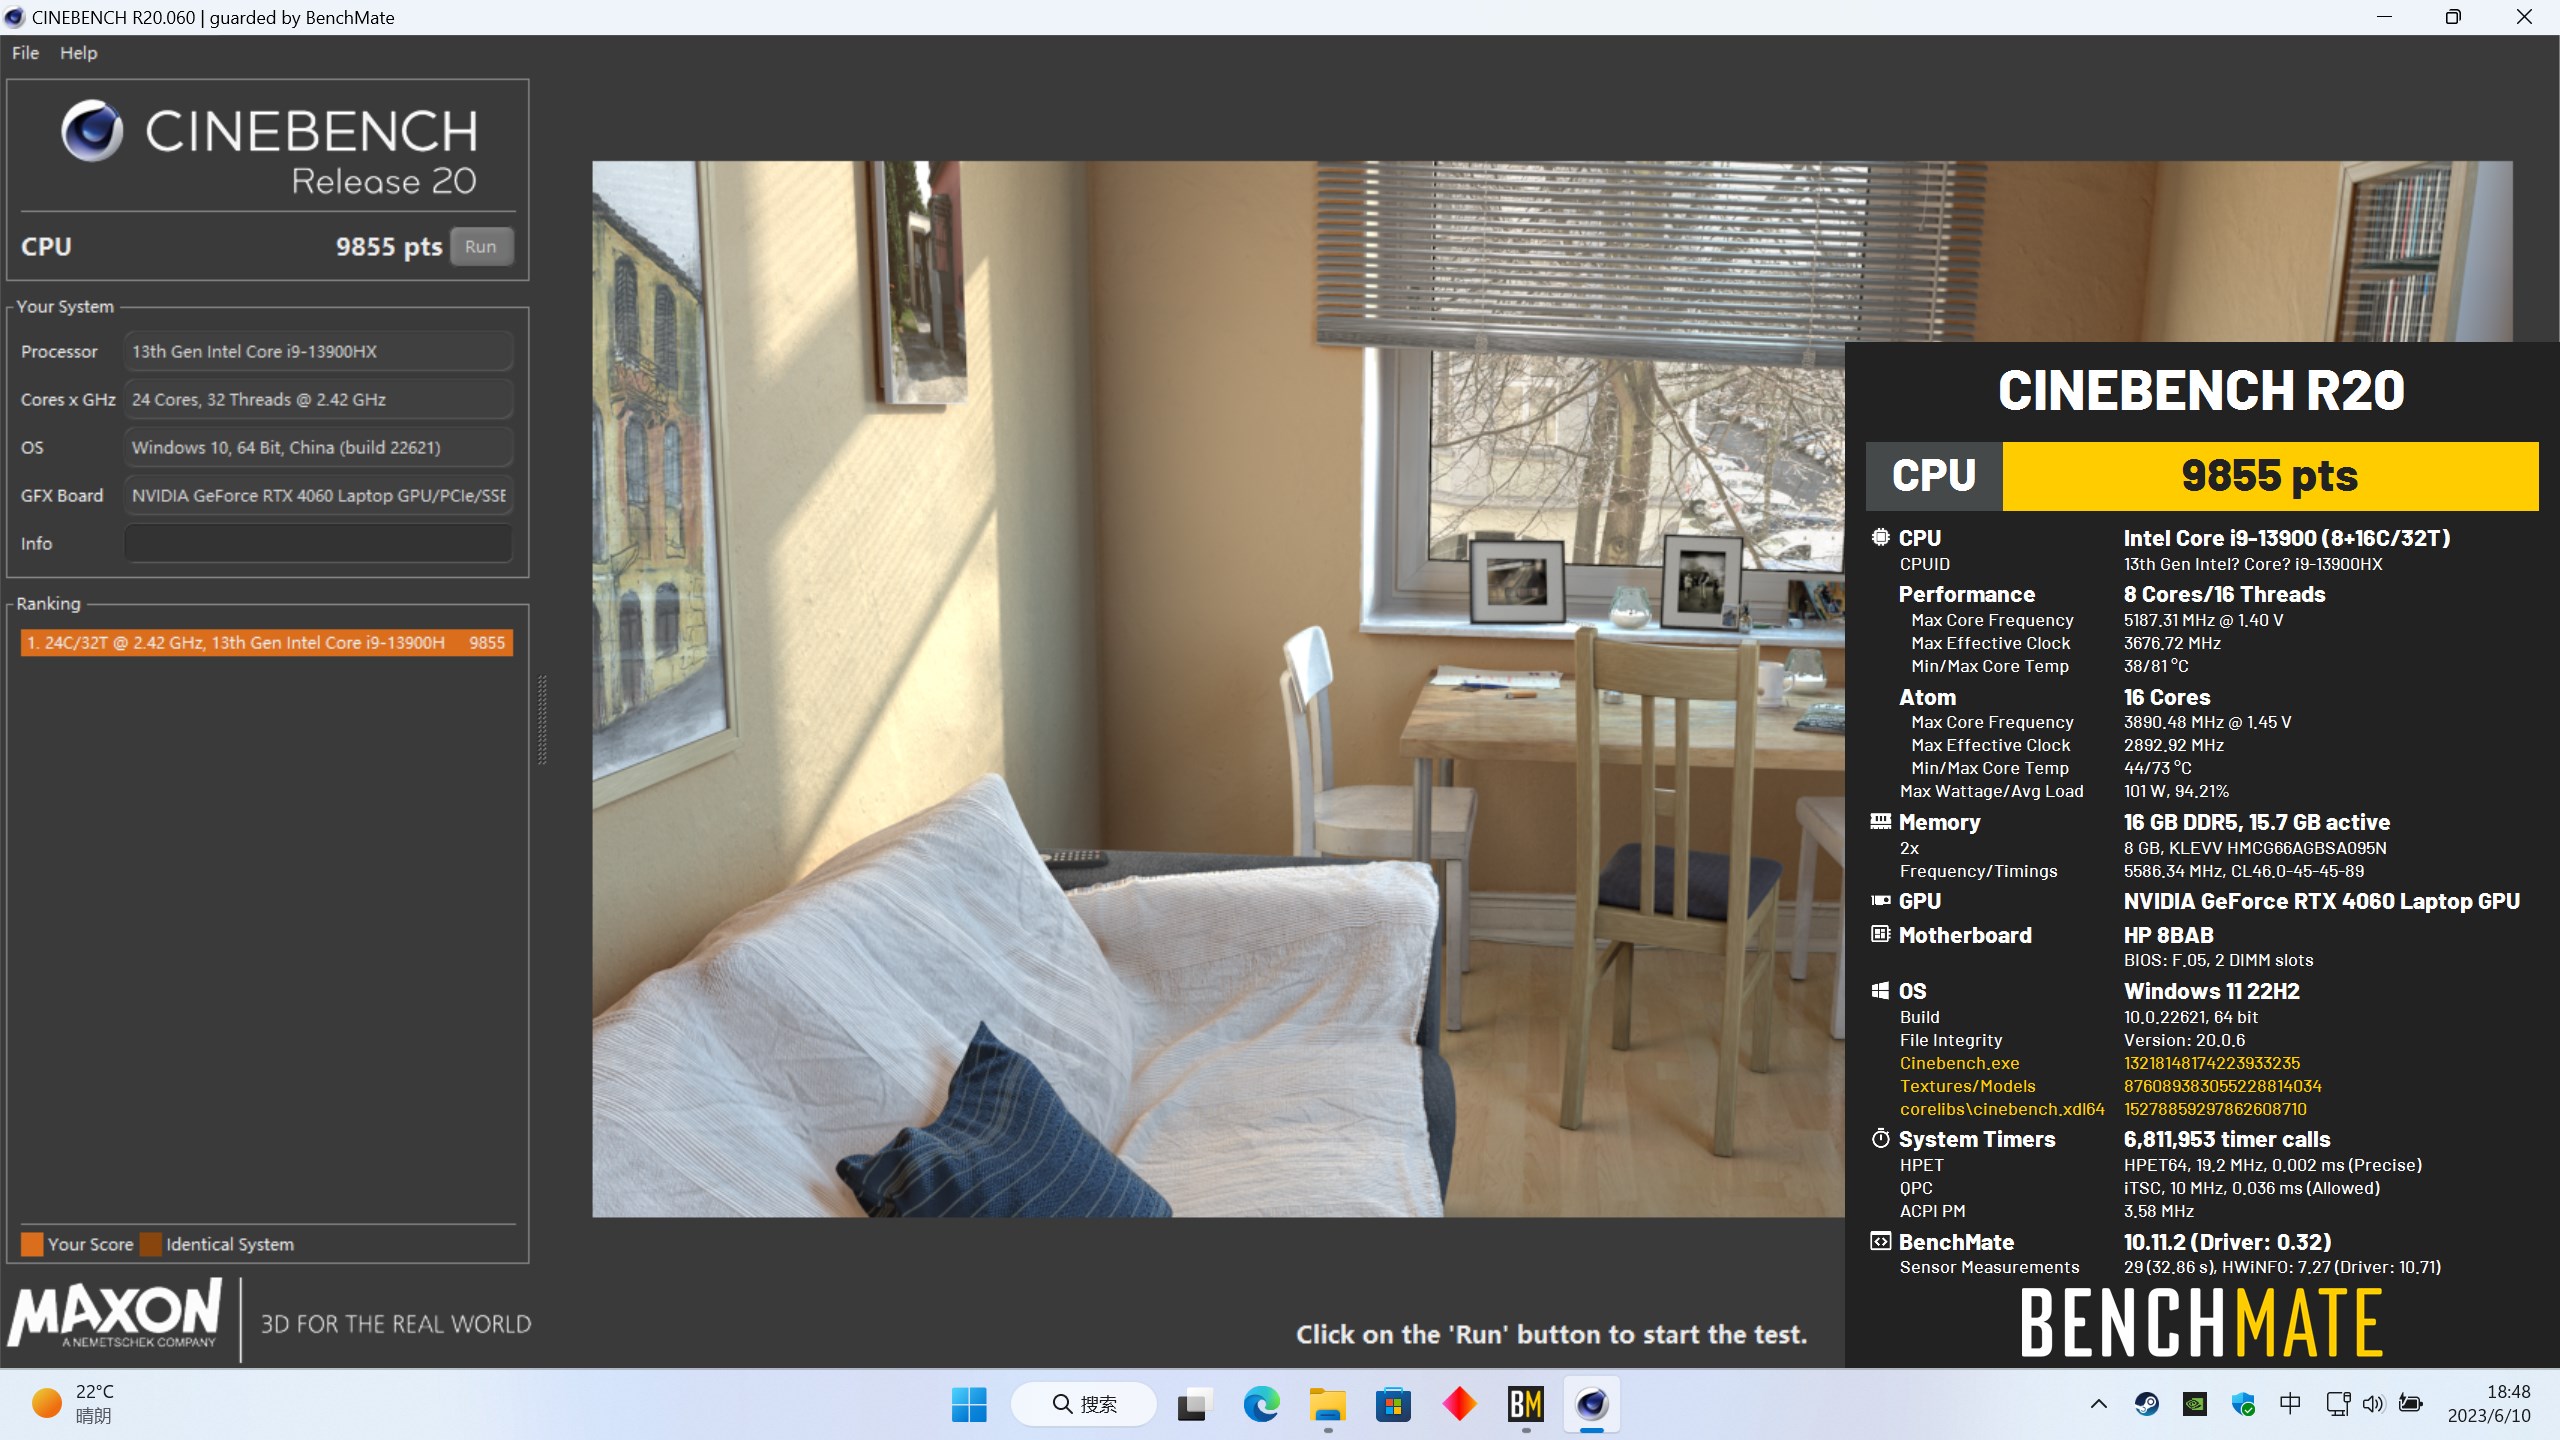Click the Your Score orange swatch
Image resolution: width=2560 pixels, height=1440 pixels.
pyautogui.click(x=32, y=1244)
